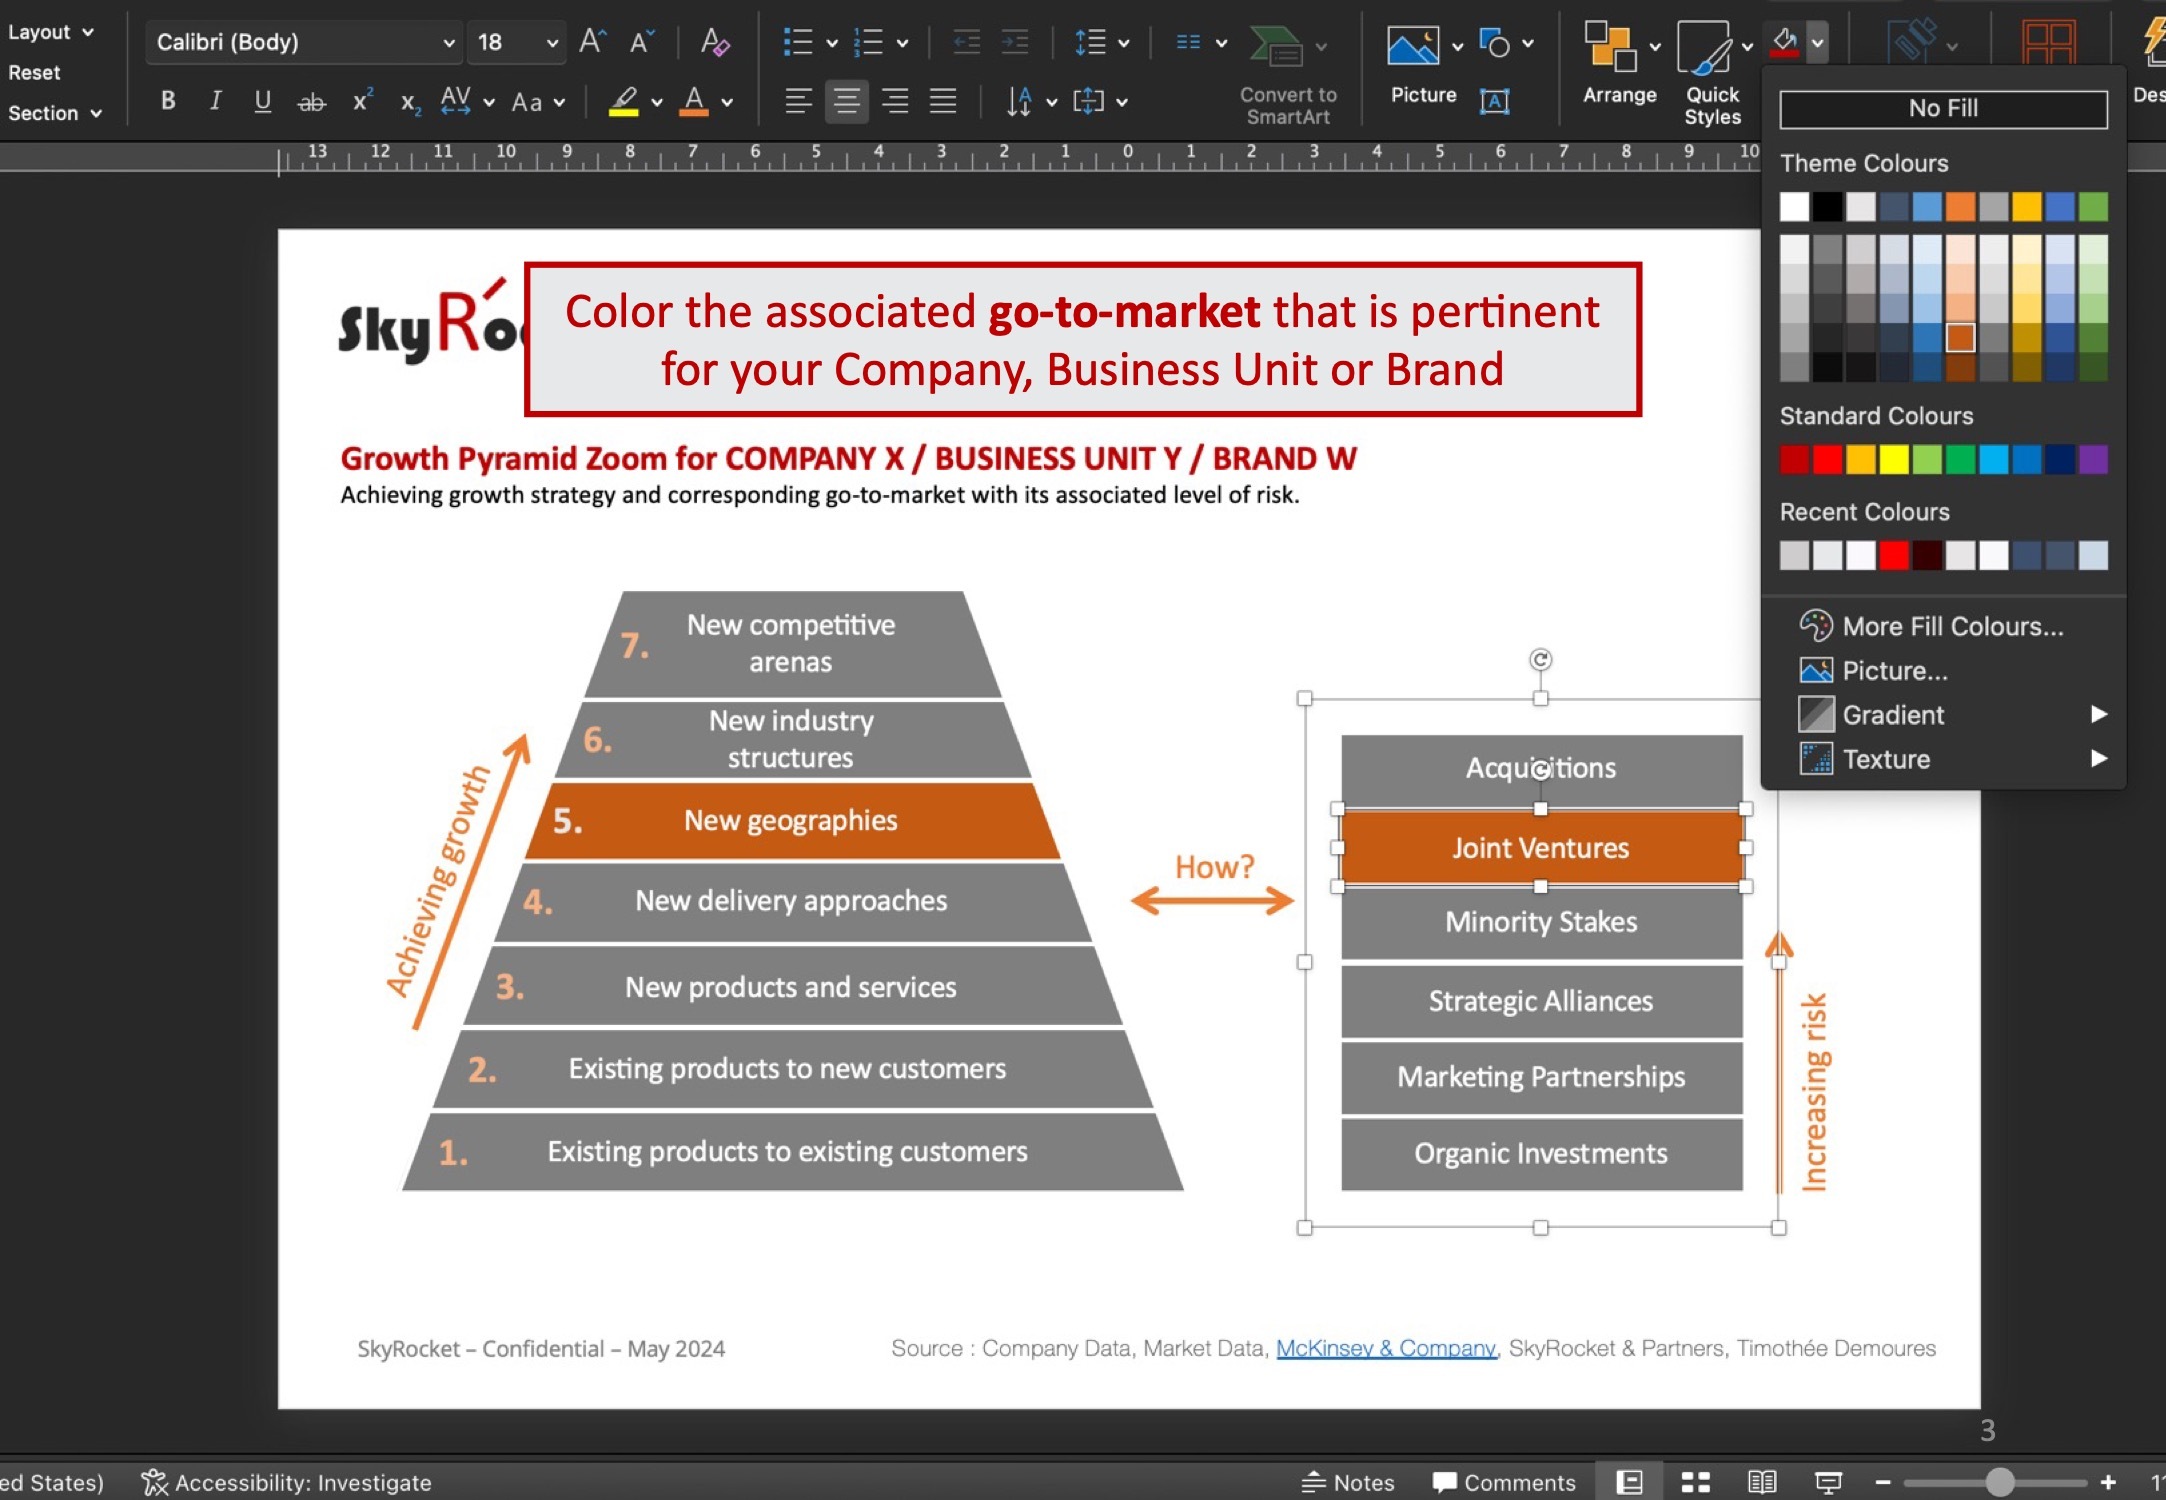
Task: Toggle superscript formatting
Action: tap(362, 101)
